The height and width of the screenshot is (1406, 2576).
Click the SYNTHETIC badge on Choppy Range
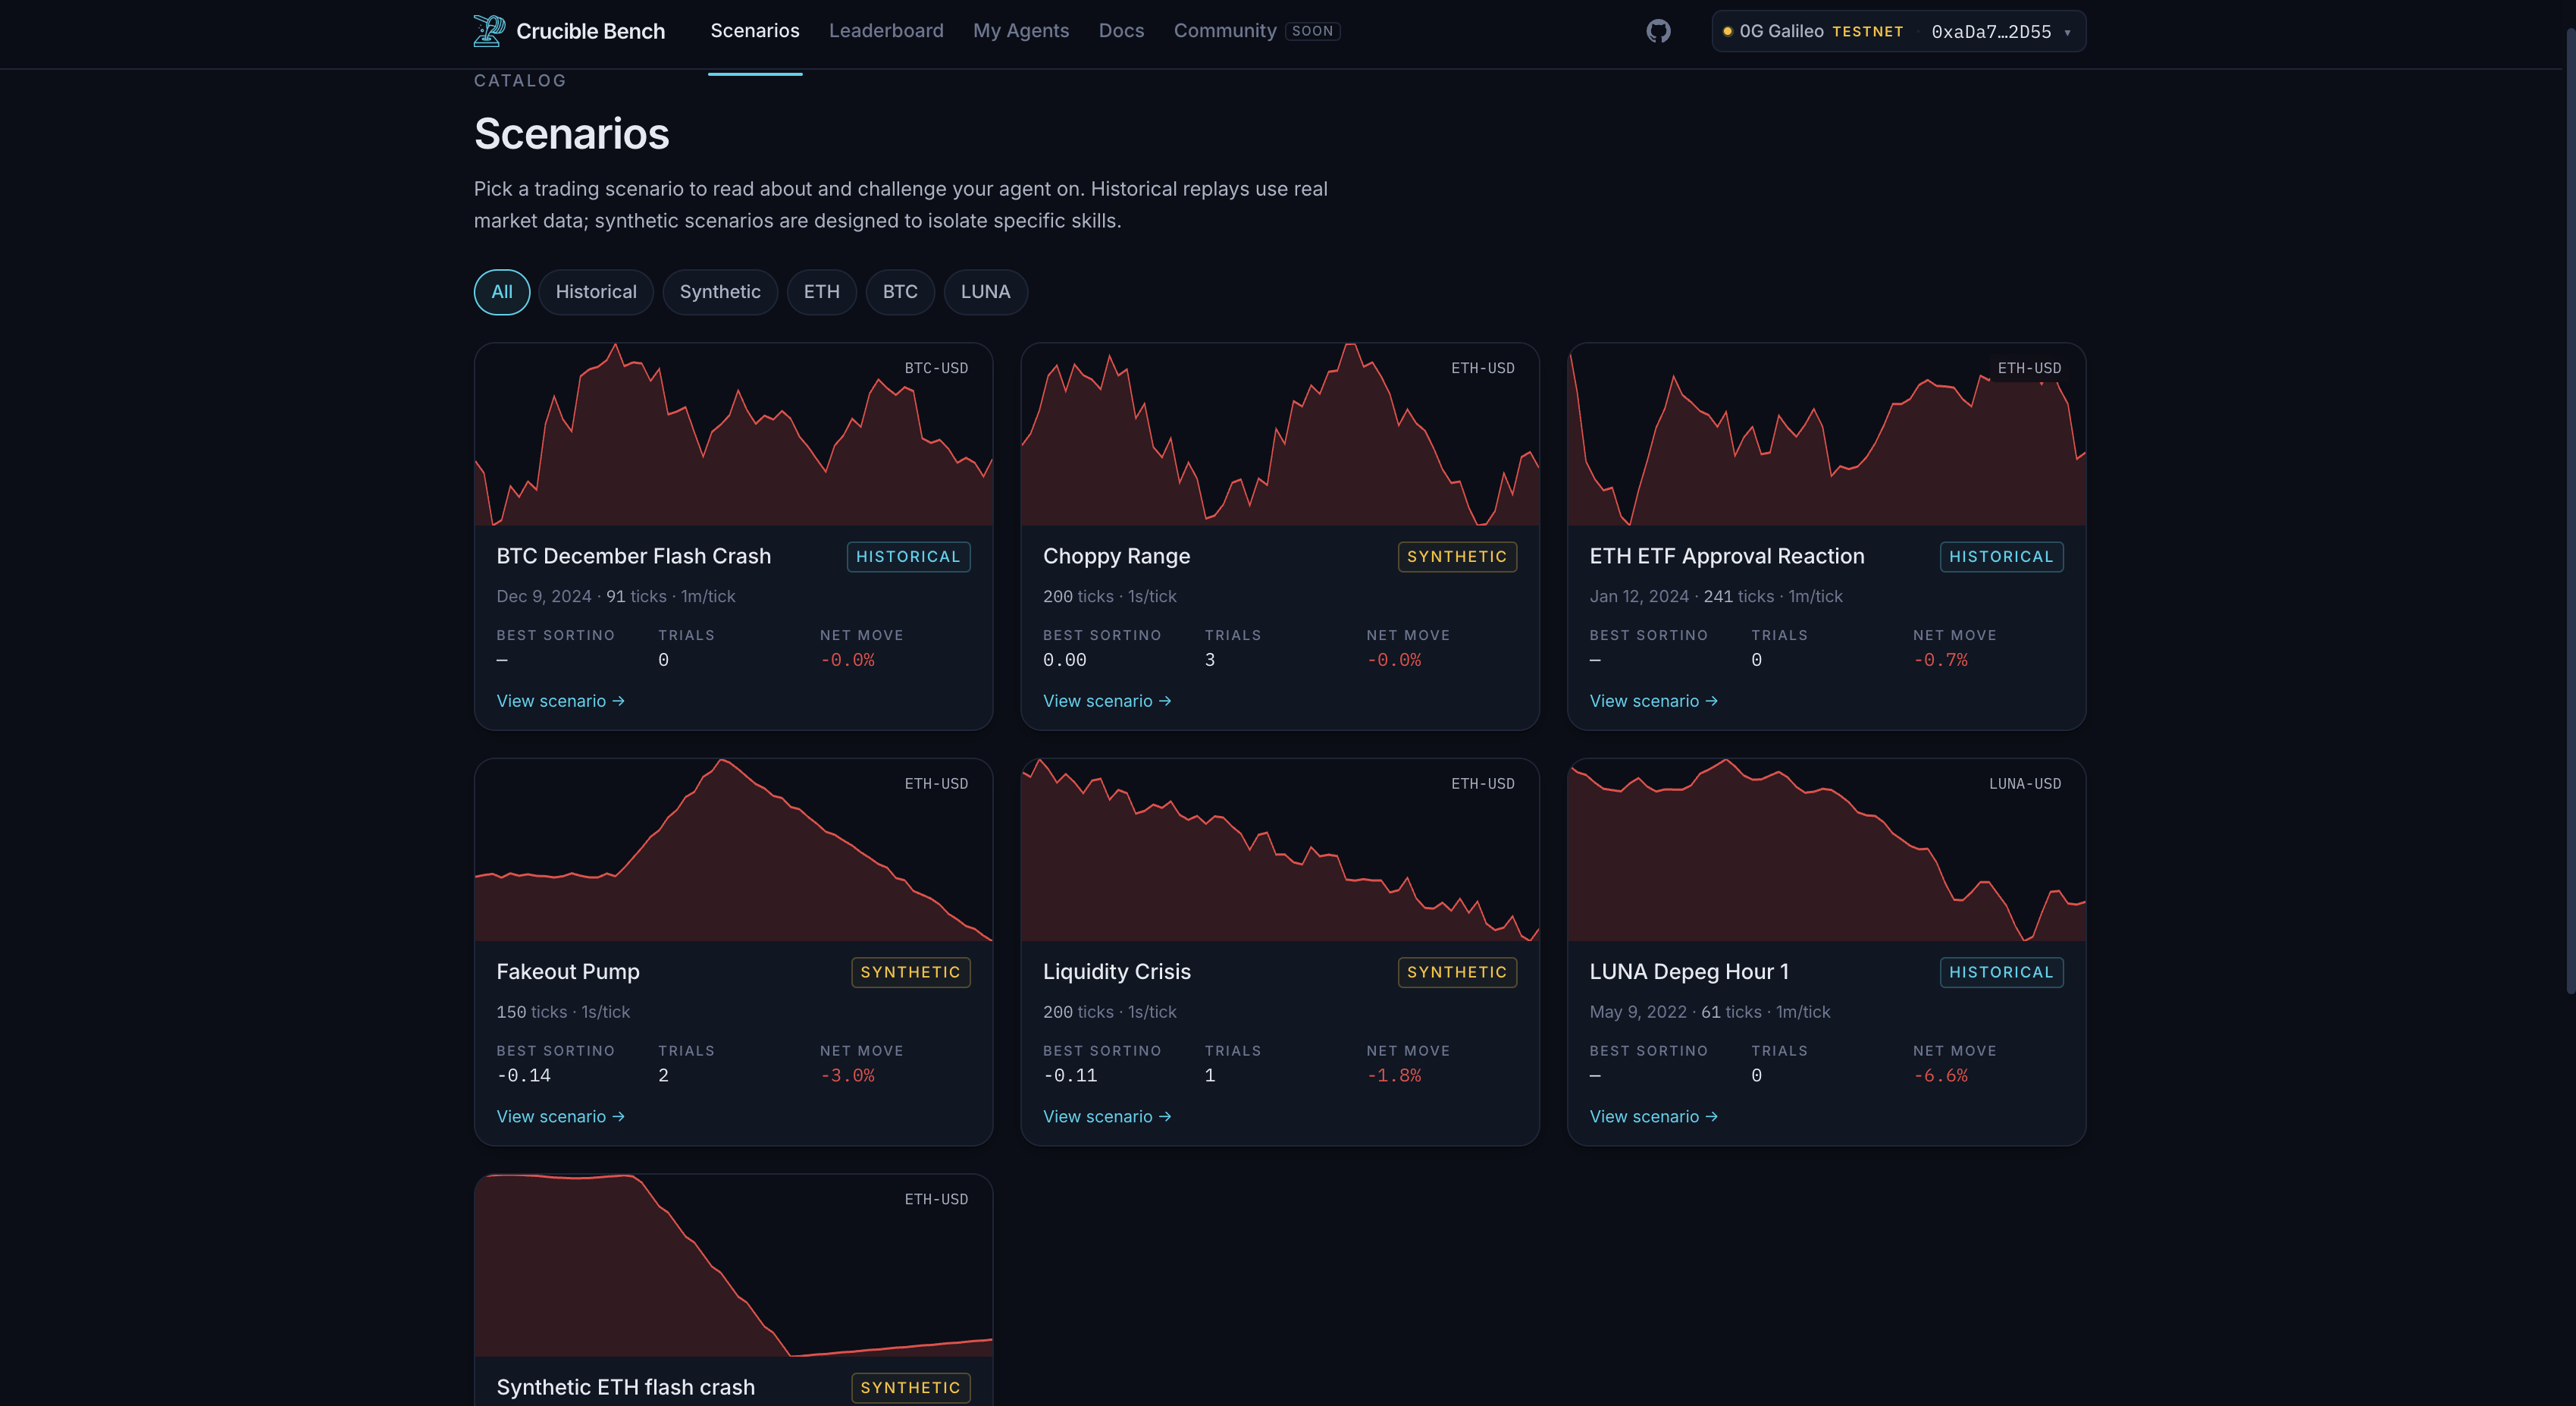pyautogui.click(x=1457, y=557)
